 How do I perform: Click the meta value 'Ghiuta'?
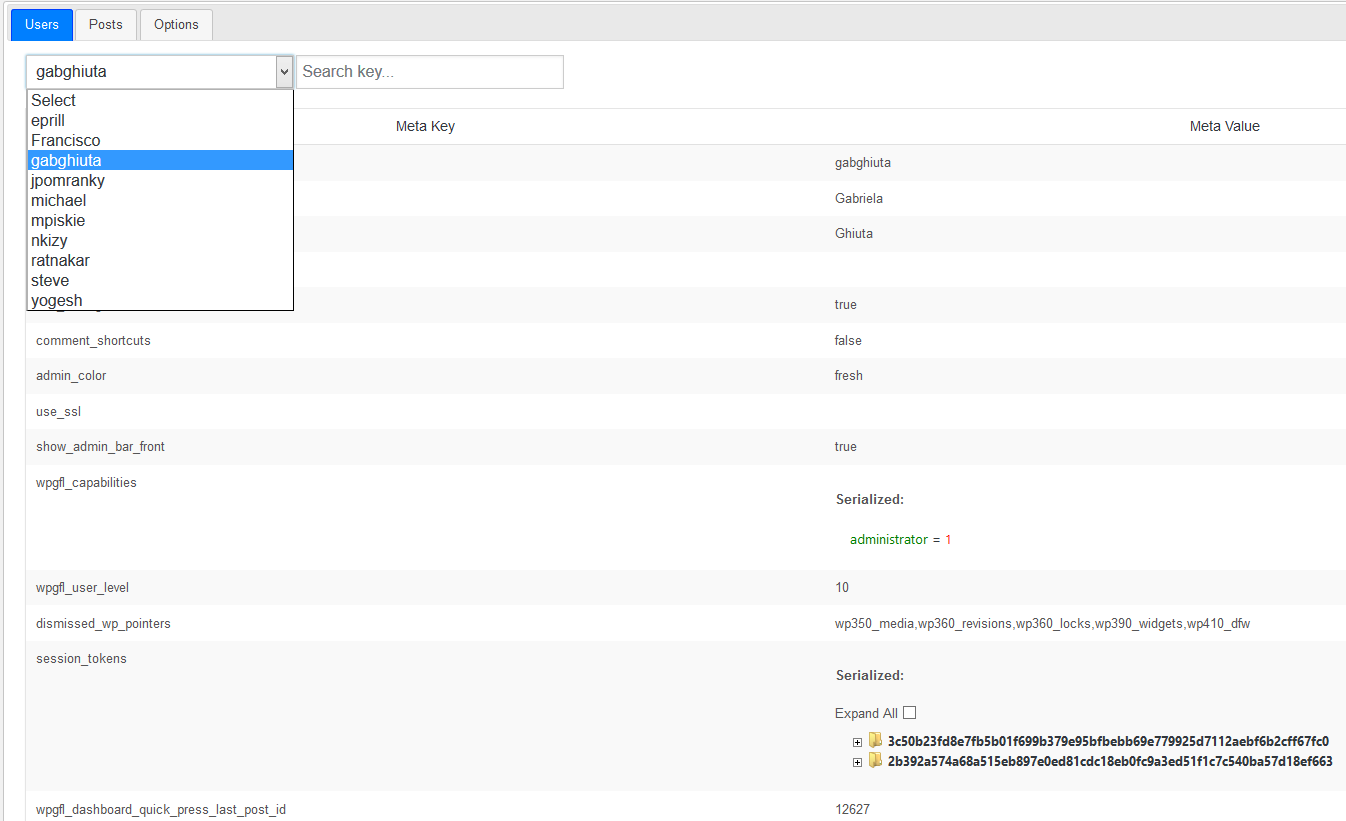point(854,233)
